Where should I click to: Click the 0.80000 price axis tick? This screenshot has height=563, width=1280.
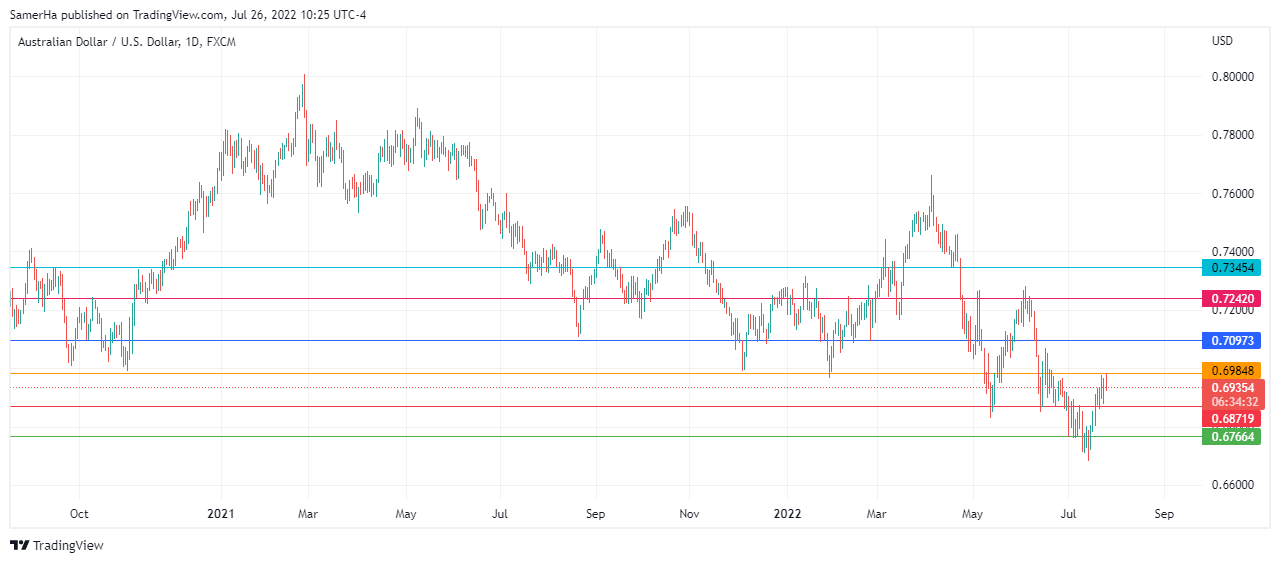[x=1232, y=76]
